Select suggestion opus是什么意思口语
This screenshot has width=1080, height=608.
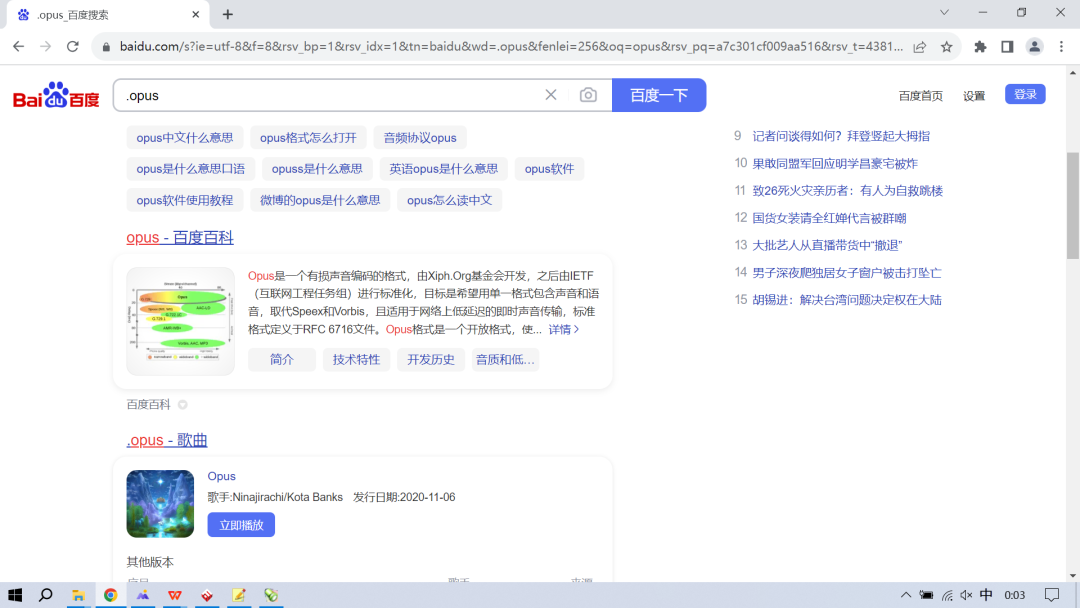[191, 169]
